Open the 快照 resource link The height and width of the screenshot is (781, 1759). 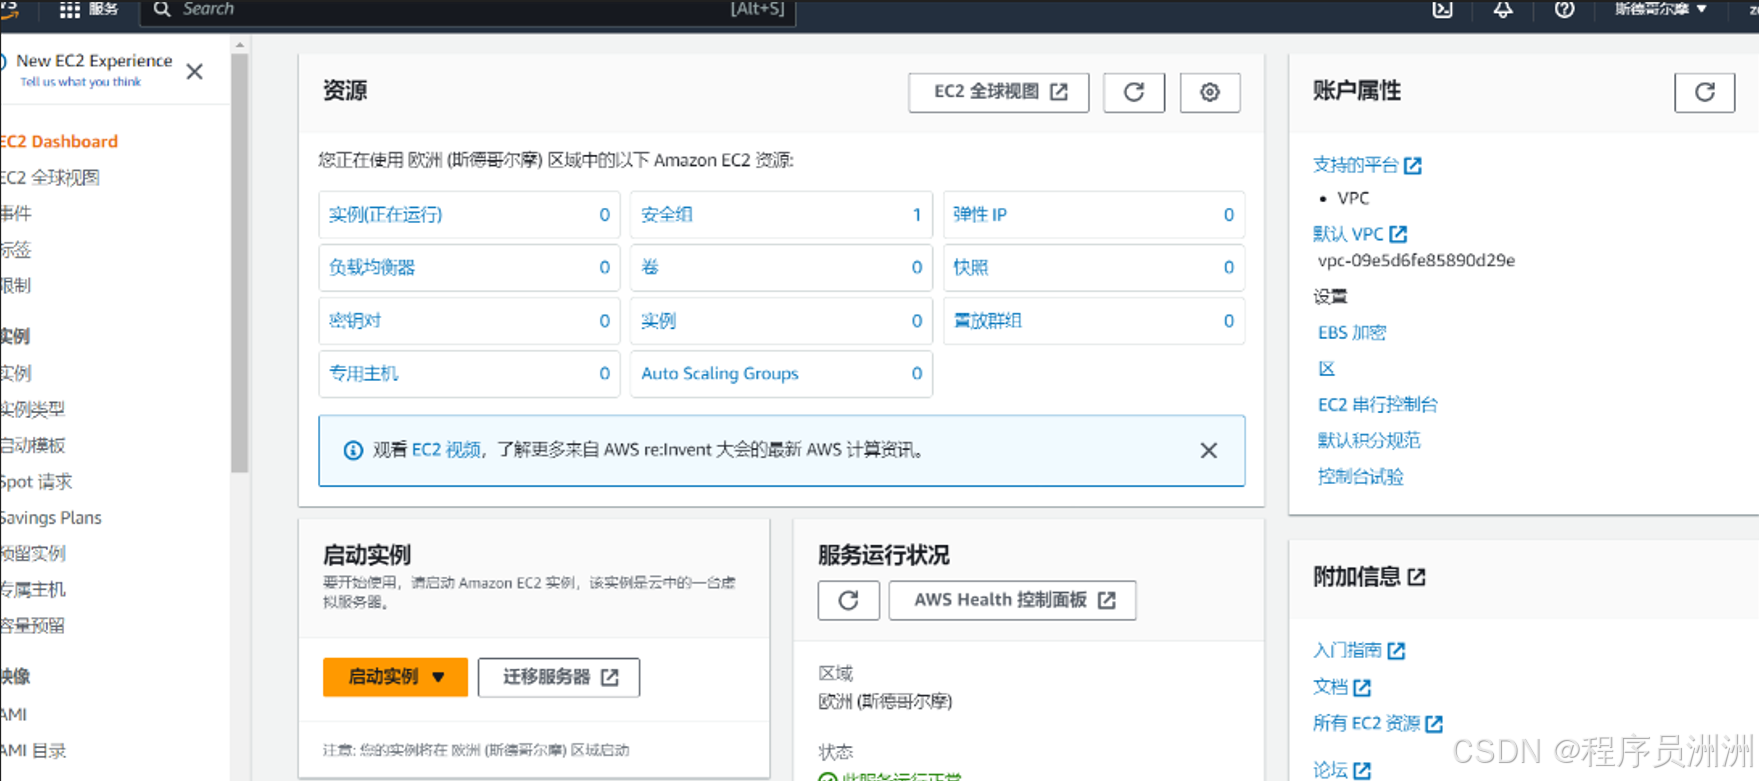point(971,267)
